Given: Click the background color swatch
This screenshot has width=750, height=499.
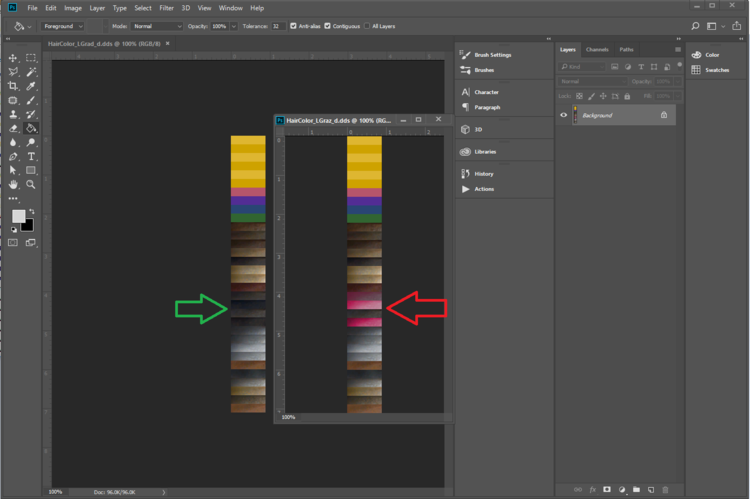Looking at the screenshot, I should coord(29,227).
